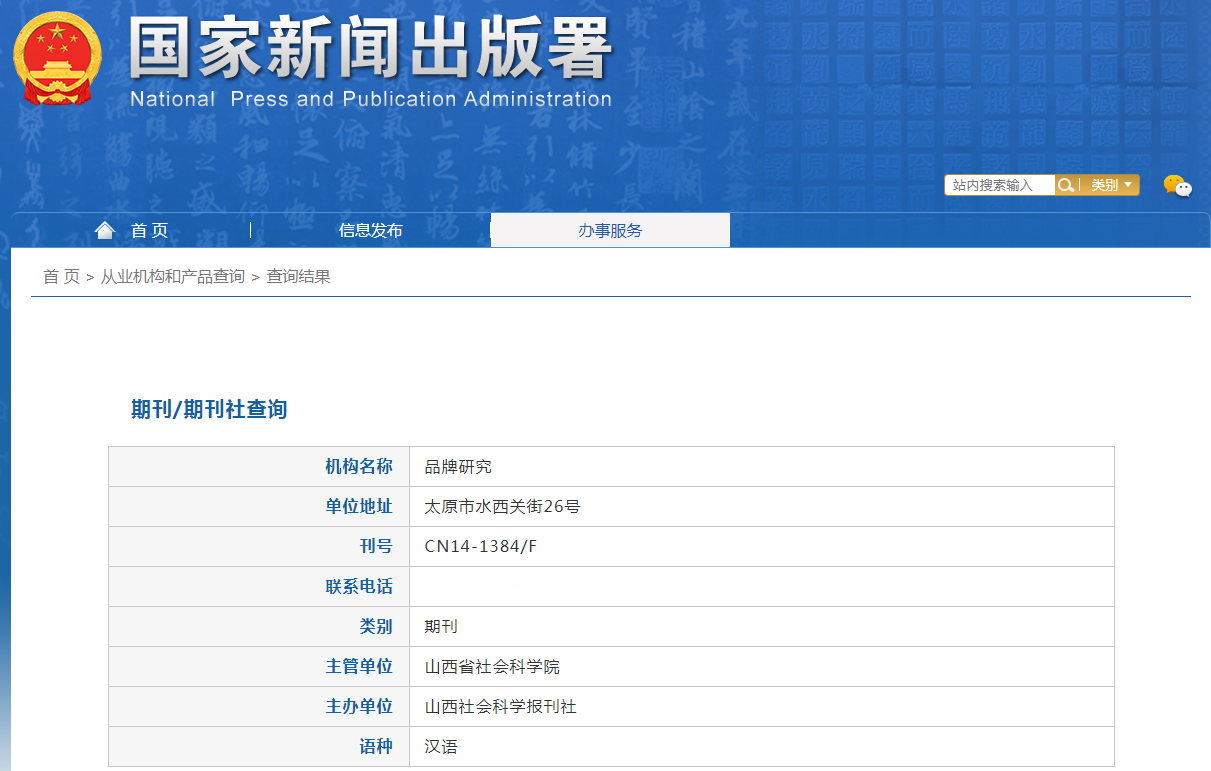
Task: Click the 山西社会科学报刊社 sponsor cell
Action: pyautogui.click(x=500, y=707)
